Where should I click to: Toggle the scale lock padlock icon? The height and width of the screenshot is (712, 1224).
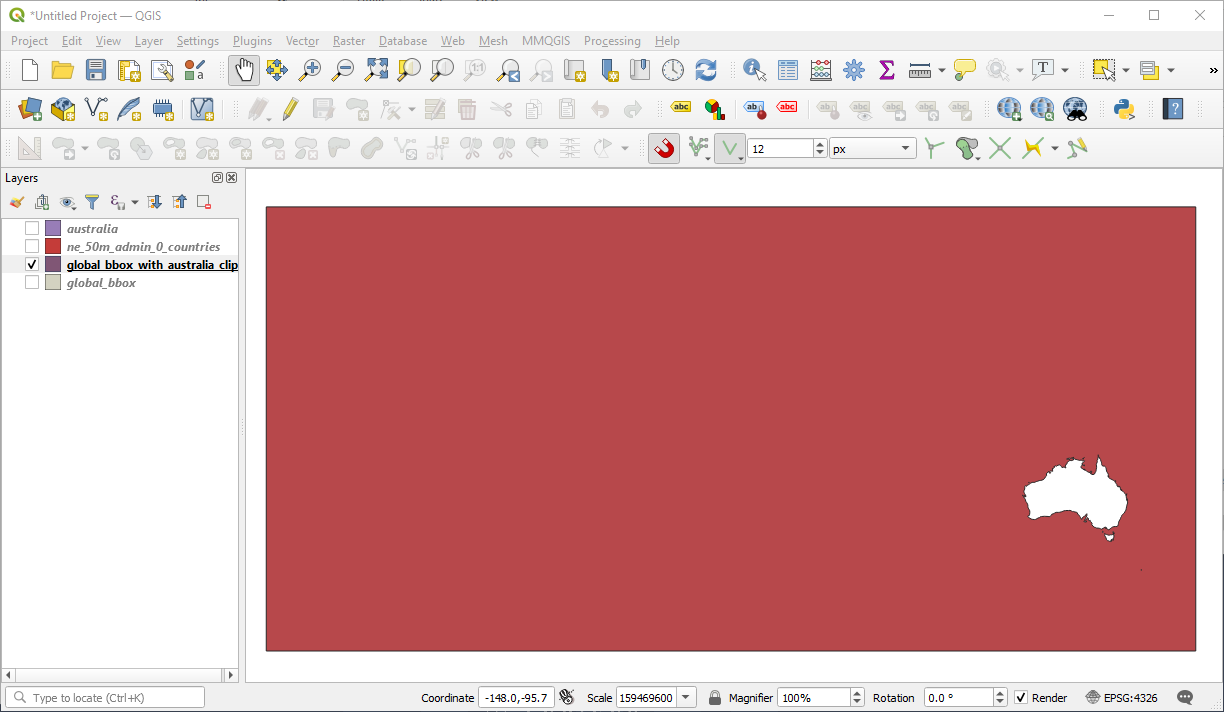tap(715, 698)
